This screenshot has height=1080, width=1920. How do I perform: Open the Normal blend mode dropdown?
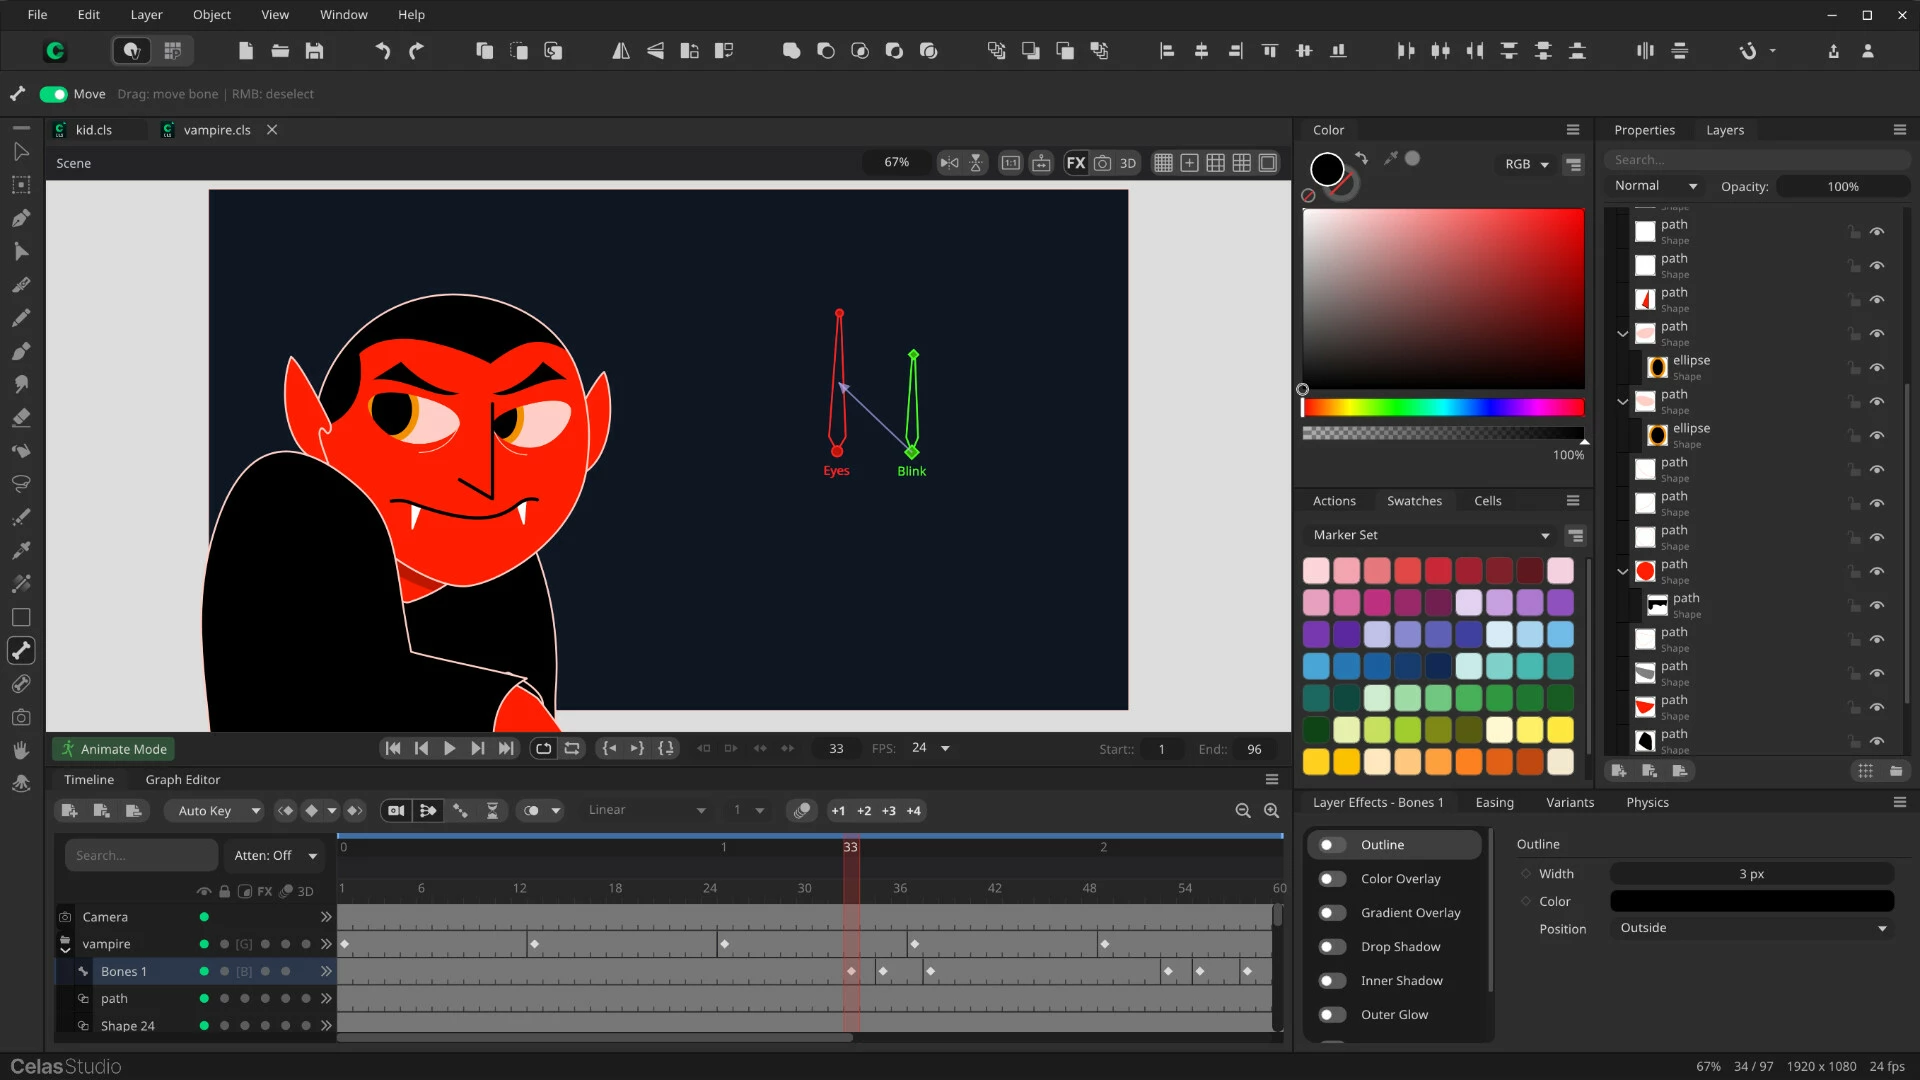(1655, 186)
